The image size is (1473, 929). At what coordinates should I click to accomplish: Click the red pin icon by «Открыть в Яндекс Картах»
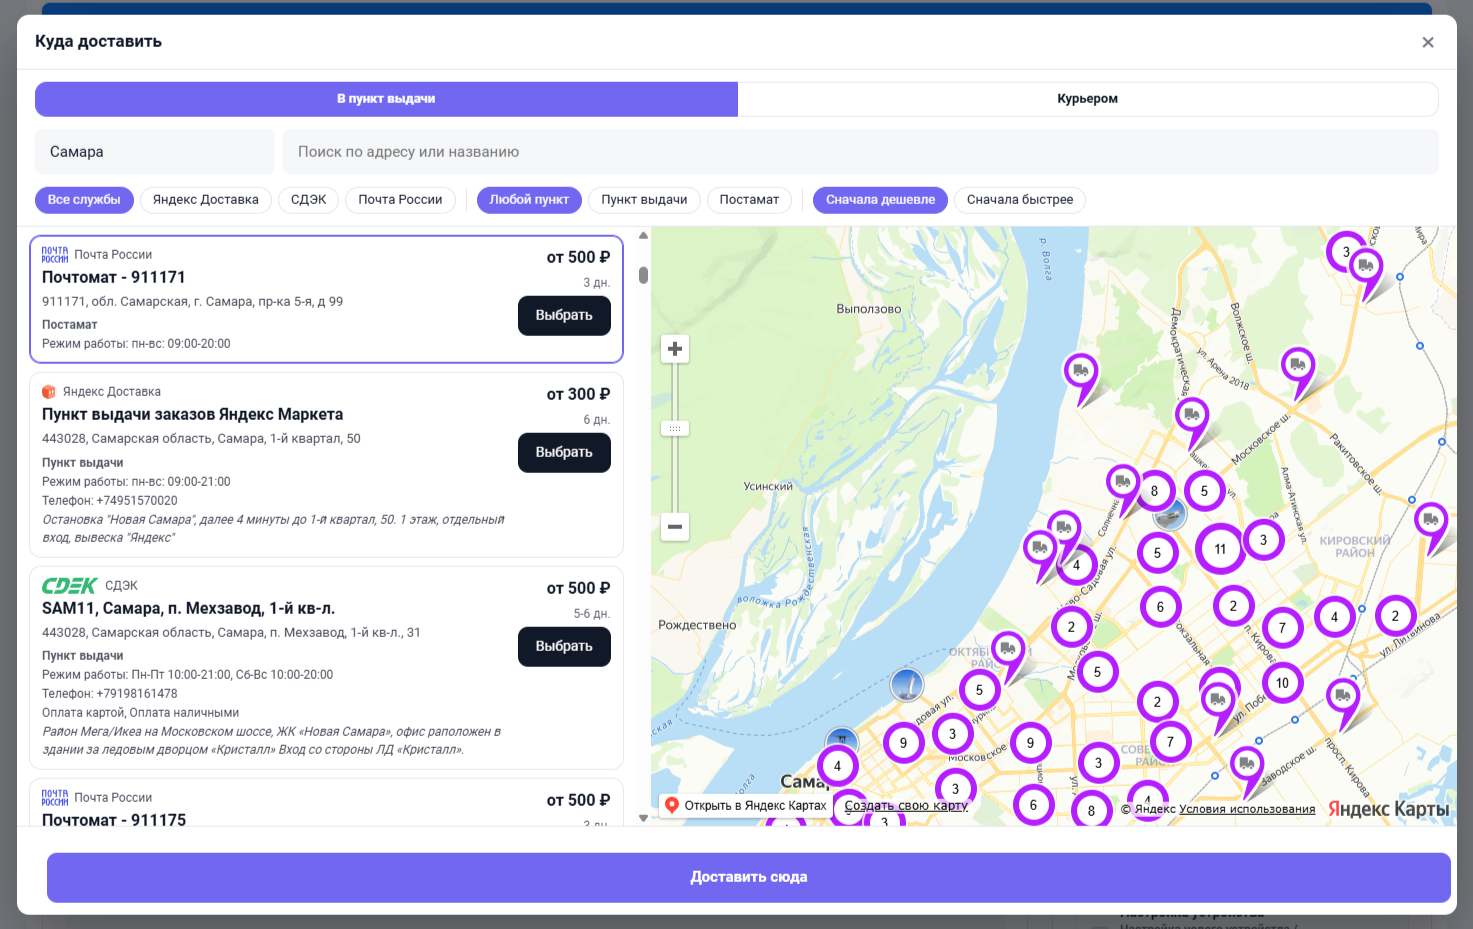coord(672,805)
